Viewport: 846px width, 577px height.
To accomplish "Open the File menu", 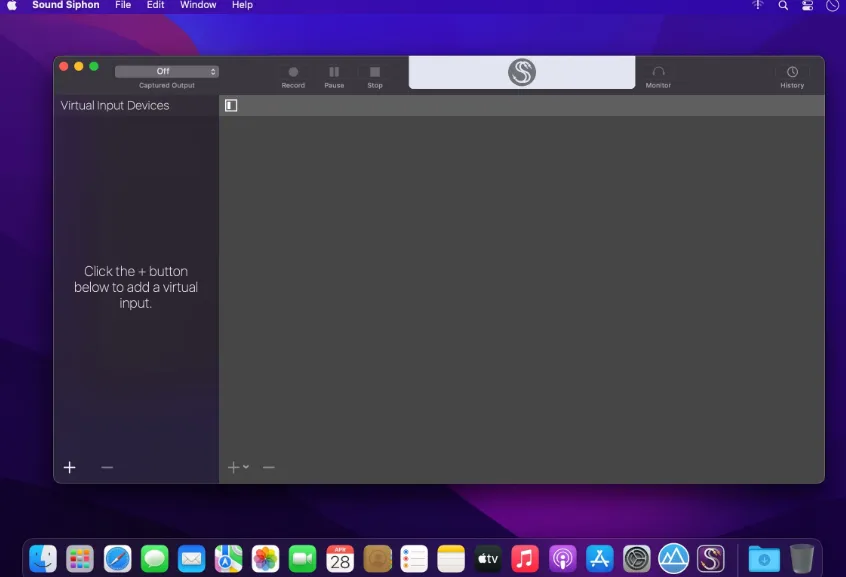I will [x=123, y=5].
